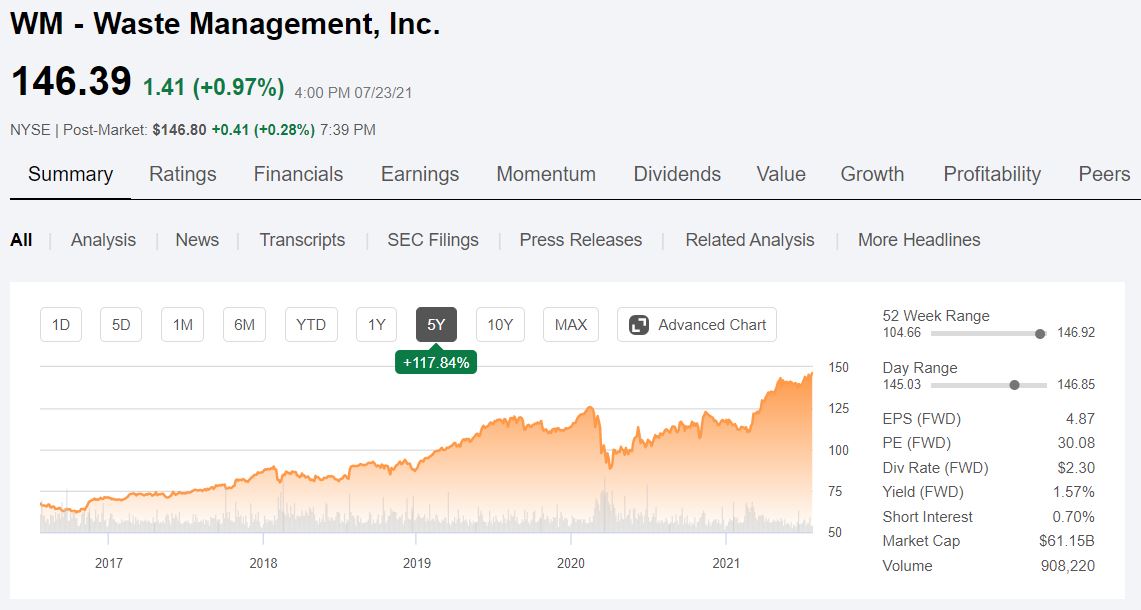Viewport: 1141px width, 610px height.
Task: Open the Dividends tab
Action: point(677,174)
